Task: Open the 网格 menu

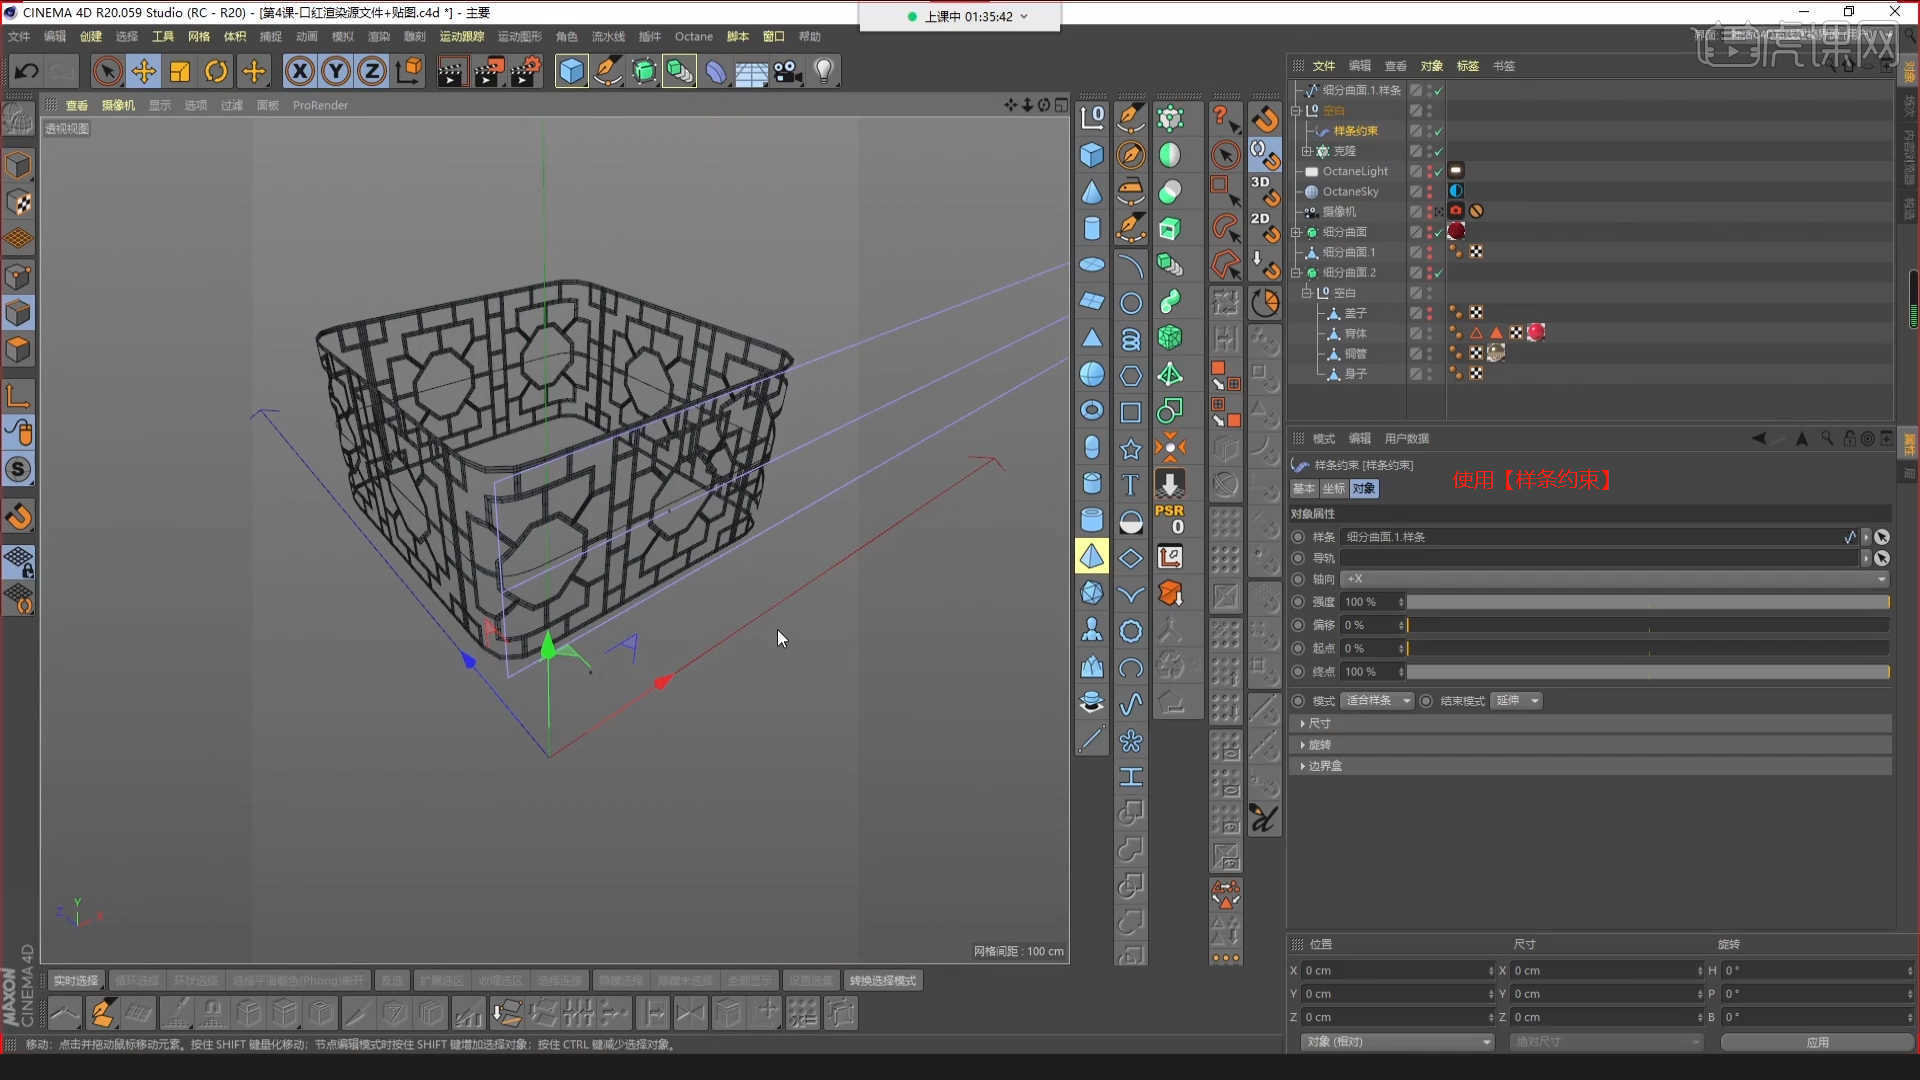Action: click(199, 37)
